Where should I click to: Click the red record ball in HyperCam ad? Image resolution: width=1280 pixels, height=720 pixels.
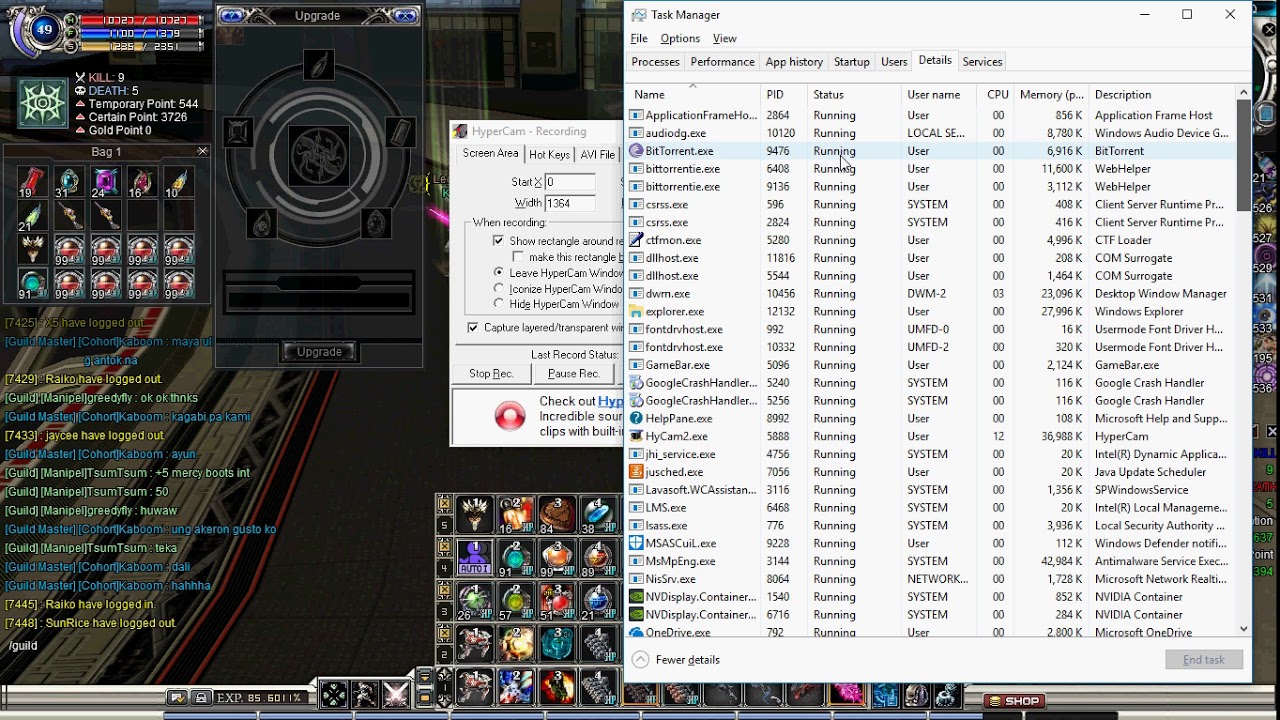(510, 416)
